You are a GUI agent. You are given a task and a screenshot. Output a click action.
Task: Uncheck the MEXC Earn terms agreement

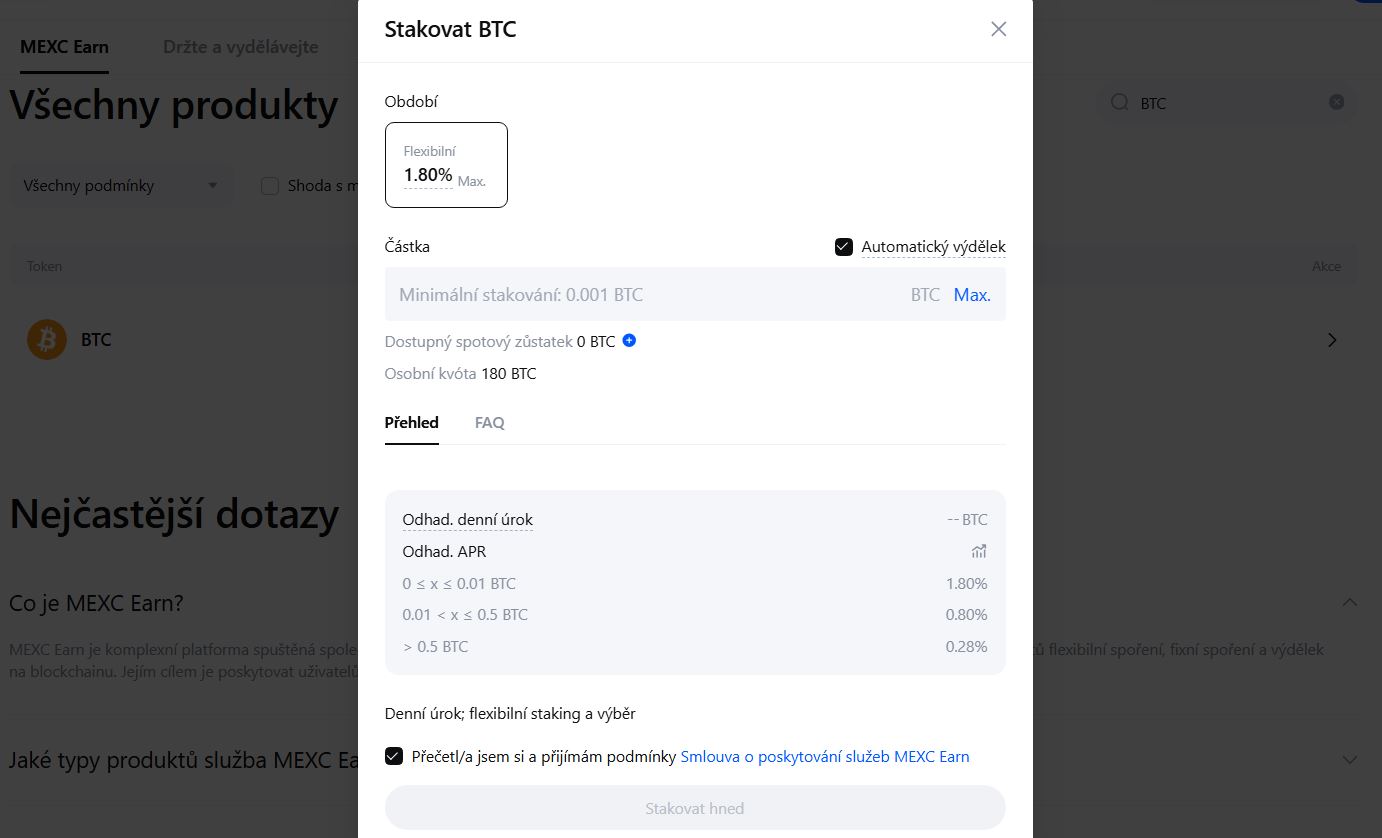[393, 756]
